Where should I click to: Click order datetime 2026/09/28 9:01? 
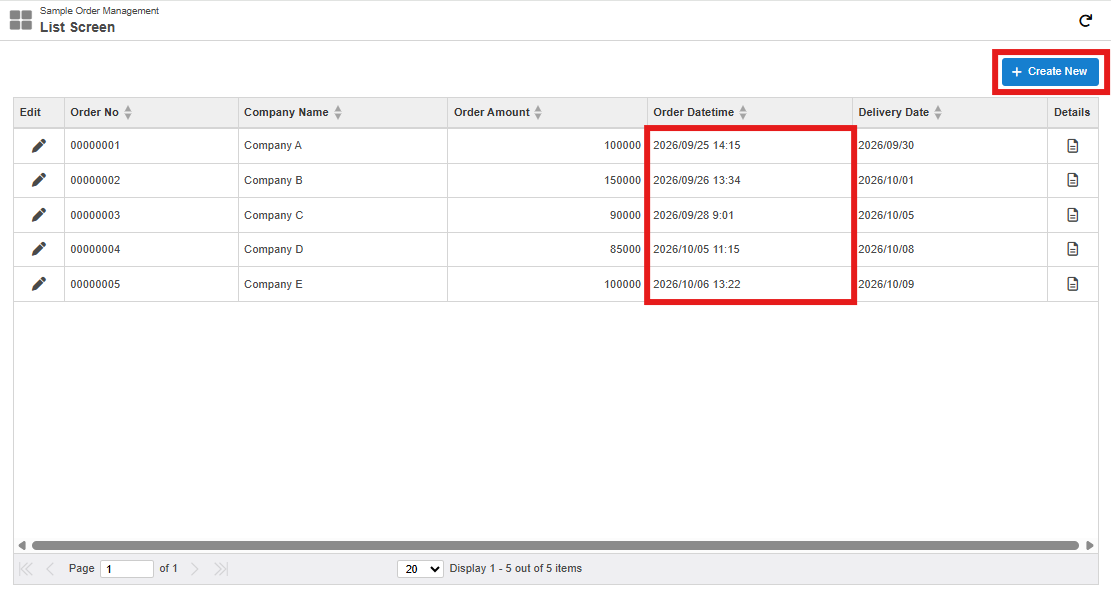(693, 215)
